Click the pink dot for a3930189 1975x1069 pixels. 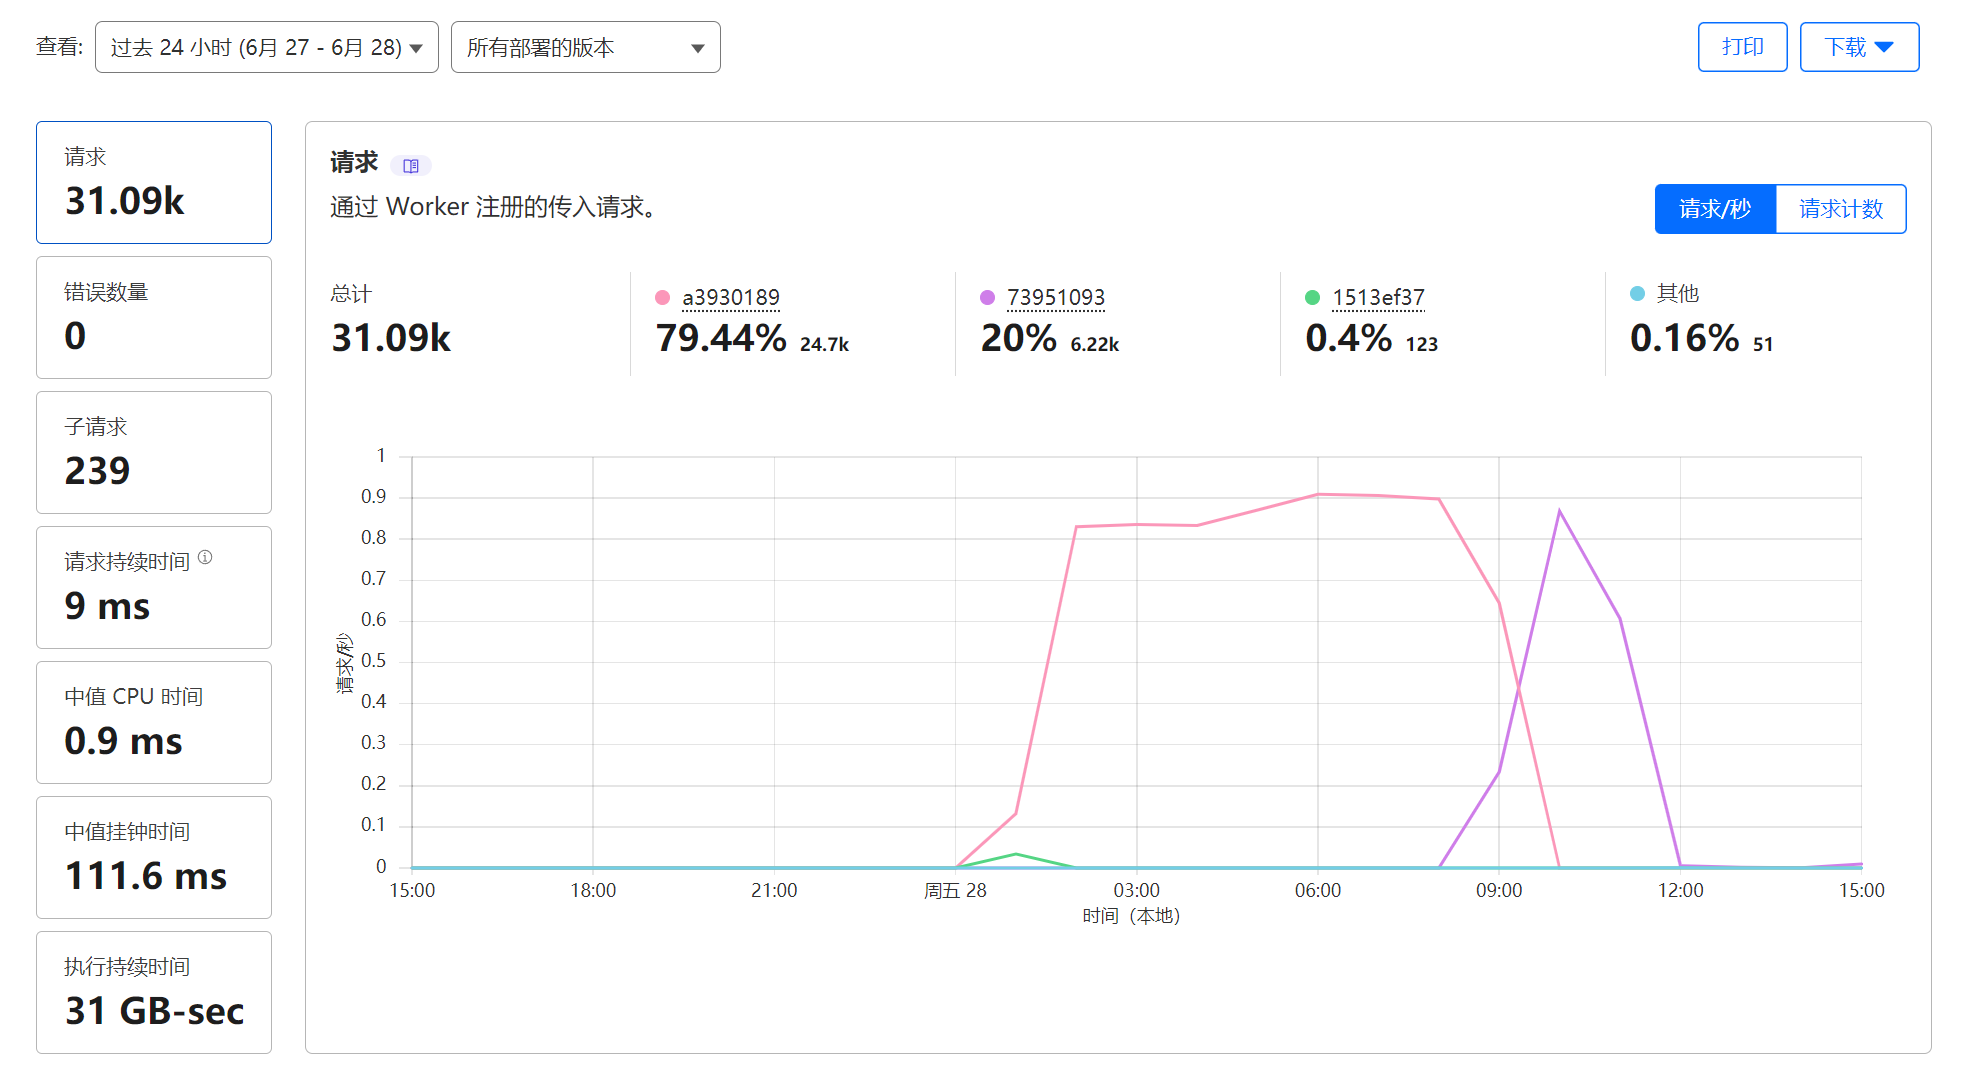[x=662, y=297]
